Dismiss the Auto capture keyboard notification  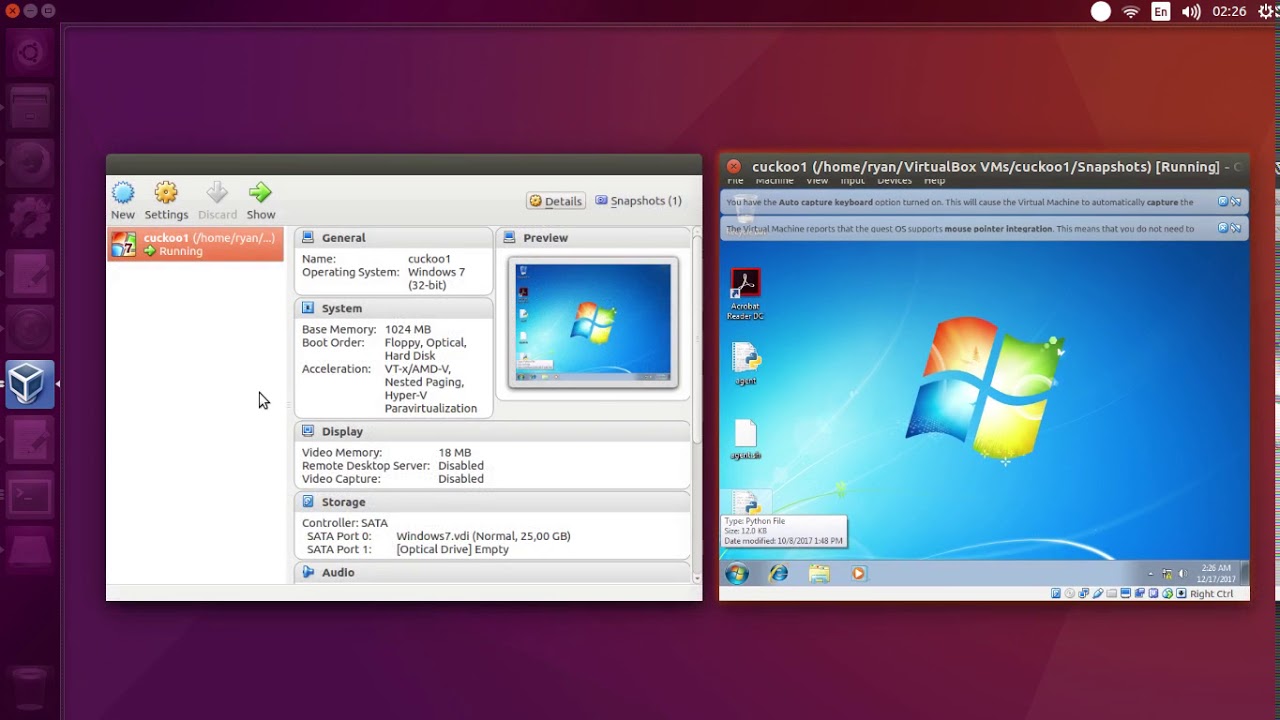(x=1223, y=202)
